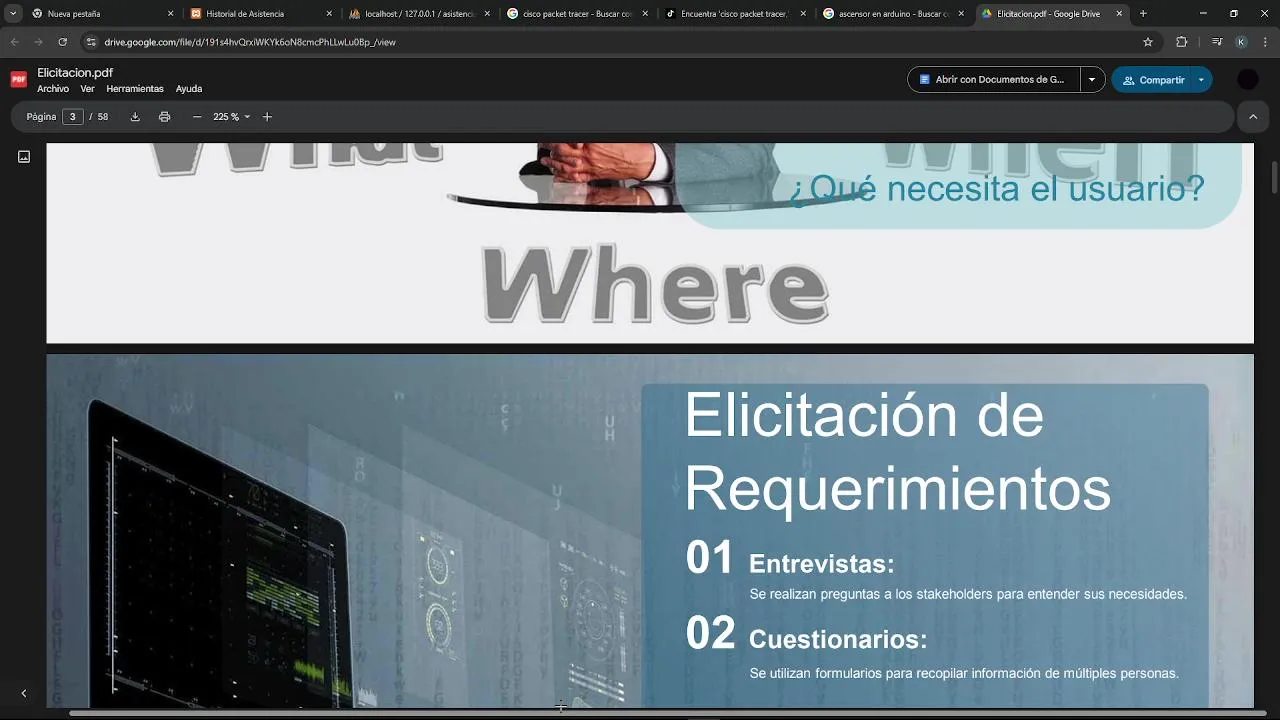Click the total pages 58 text
The height and width of the screenshot is (720, 1280).
click(103, 117)
